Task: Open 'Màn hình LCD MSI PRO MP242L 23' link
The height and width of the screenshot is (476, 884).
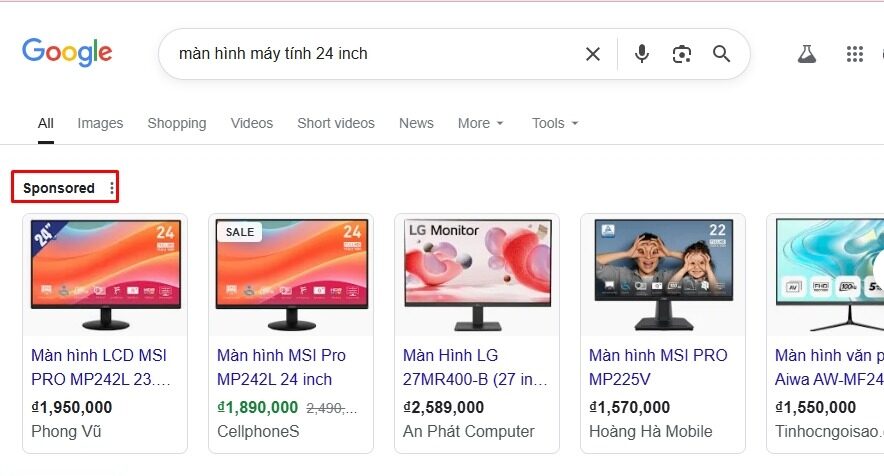Action: point(100,367)
